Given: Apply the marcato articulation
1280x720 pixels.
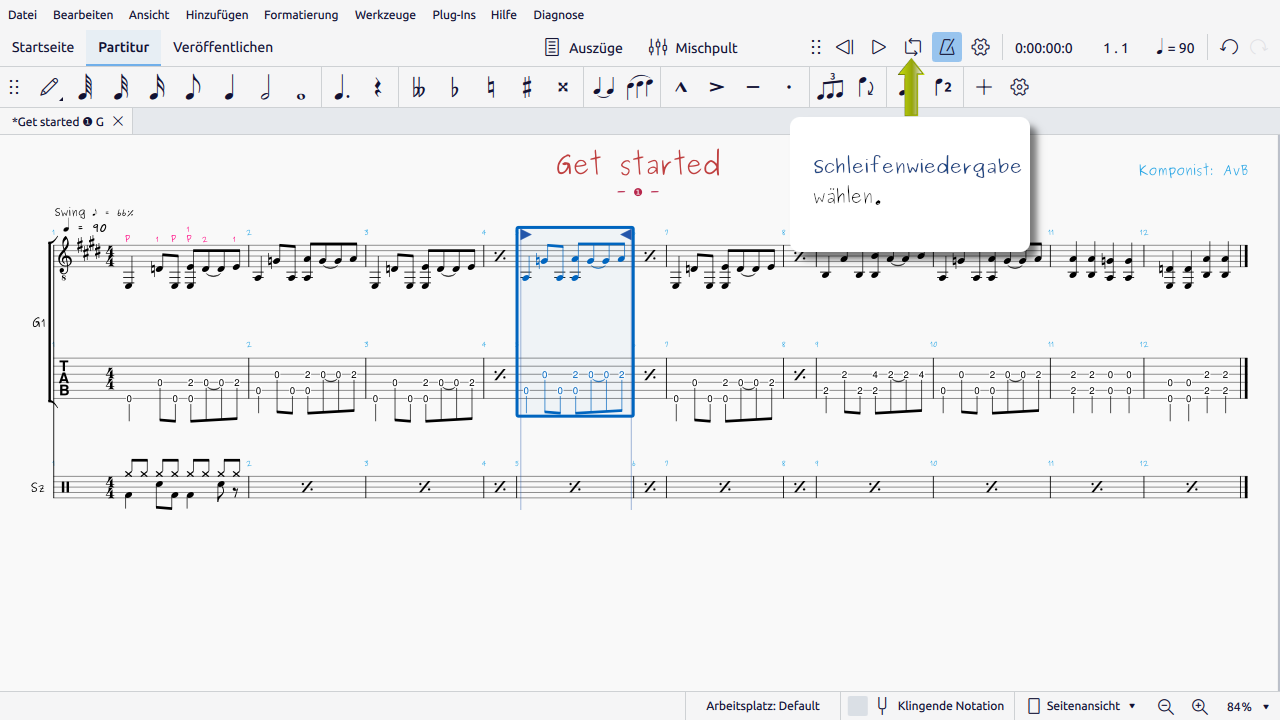Looking at the screenshot, I should click(681, 88).
